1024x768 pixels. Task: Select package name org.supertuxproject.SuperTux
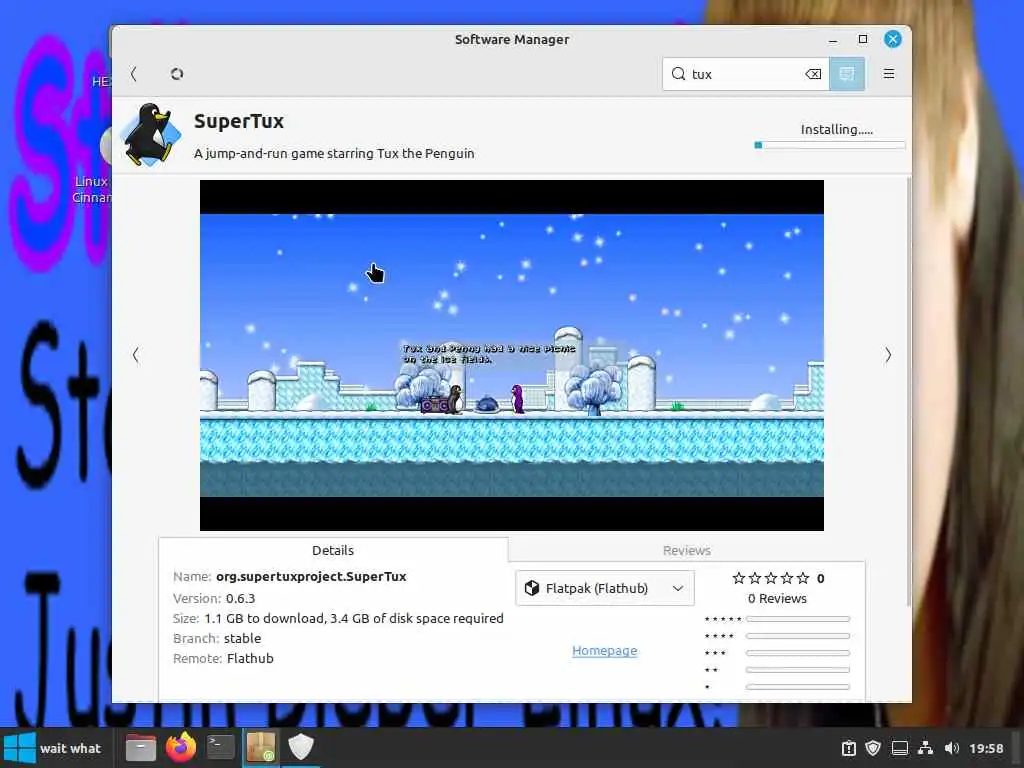311,576
